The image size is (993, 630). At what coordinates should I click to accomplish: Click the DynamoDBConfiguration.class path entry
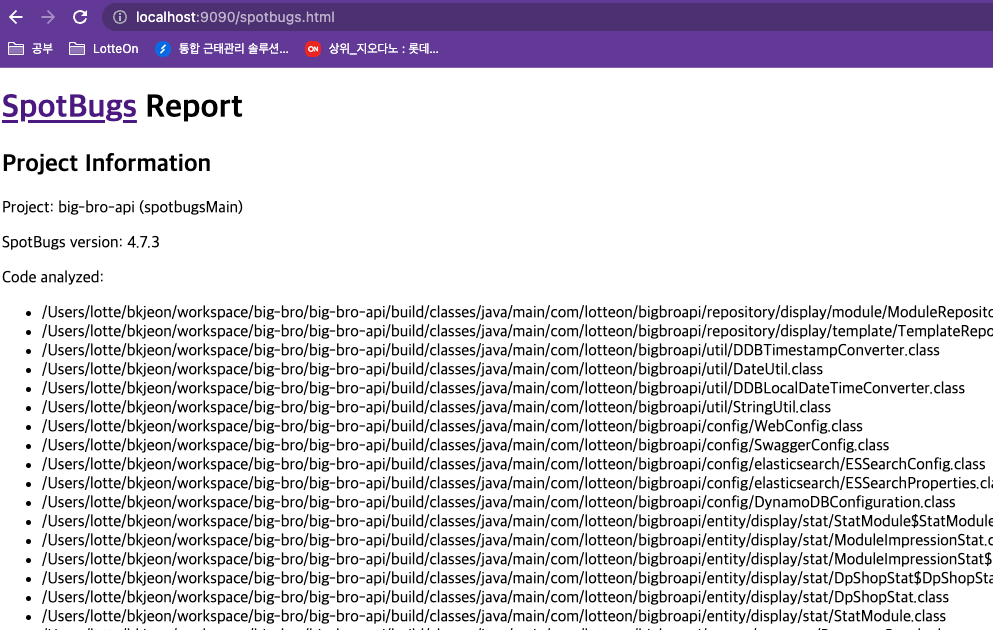tap(498, 502)
